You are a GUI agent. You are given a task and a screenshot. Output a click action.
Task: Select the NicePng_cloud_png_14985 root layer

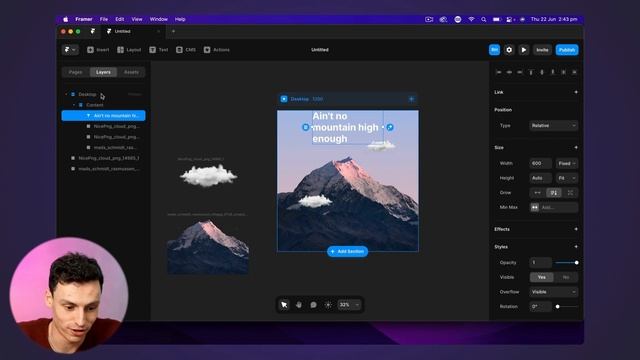pyautogui.click(x=103, y=158)
